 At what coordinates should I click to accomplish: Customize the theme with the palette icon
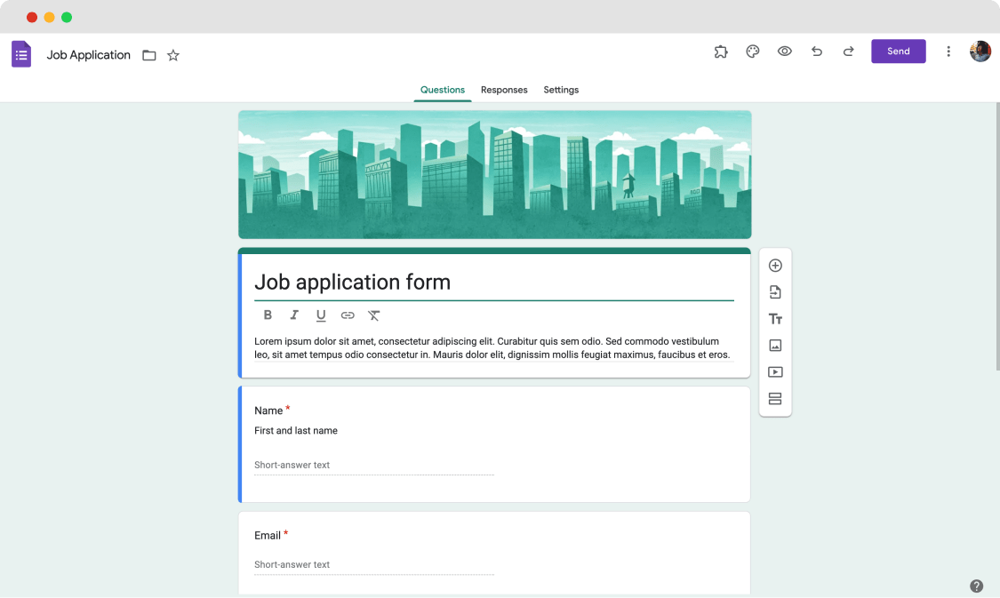tap(752, 51)
